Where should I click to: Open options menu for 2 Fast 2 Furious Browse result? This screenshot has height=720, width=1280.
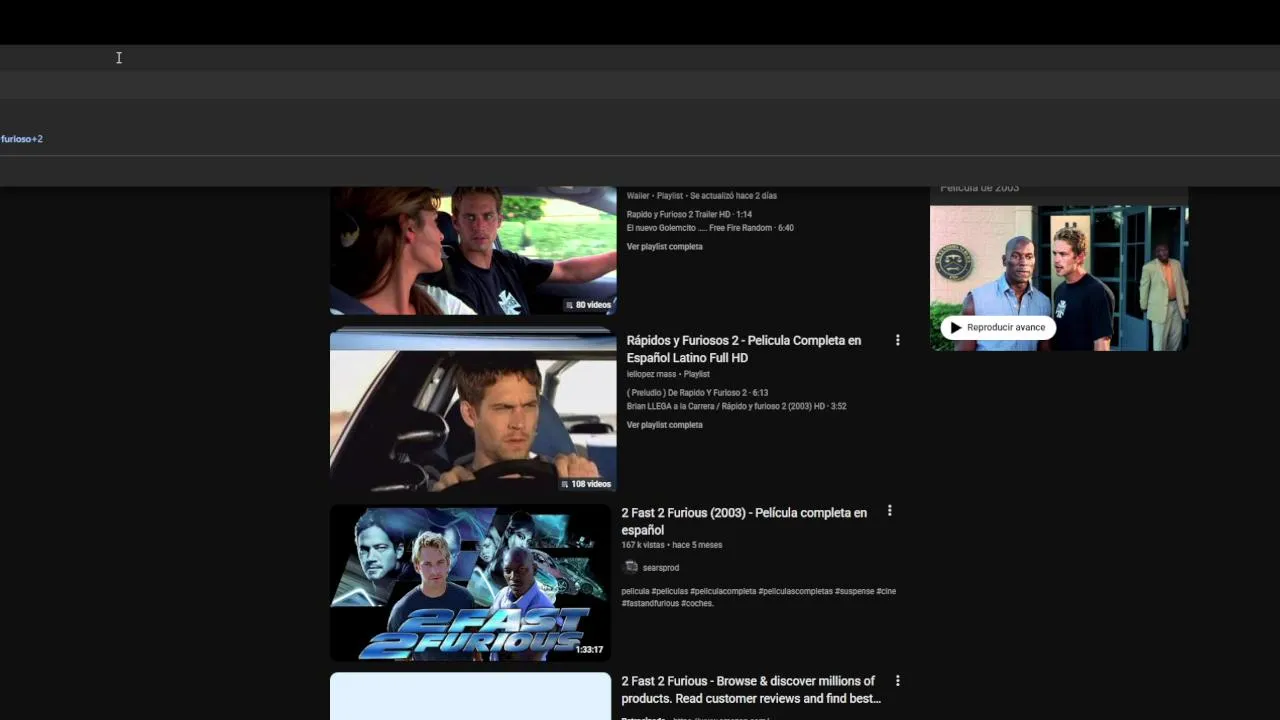pyautogui.click(x=897, y=681)
